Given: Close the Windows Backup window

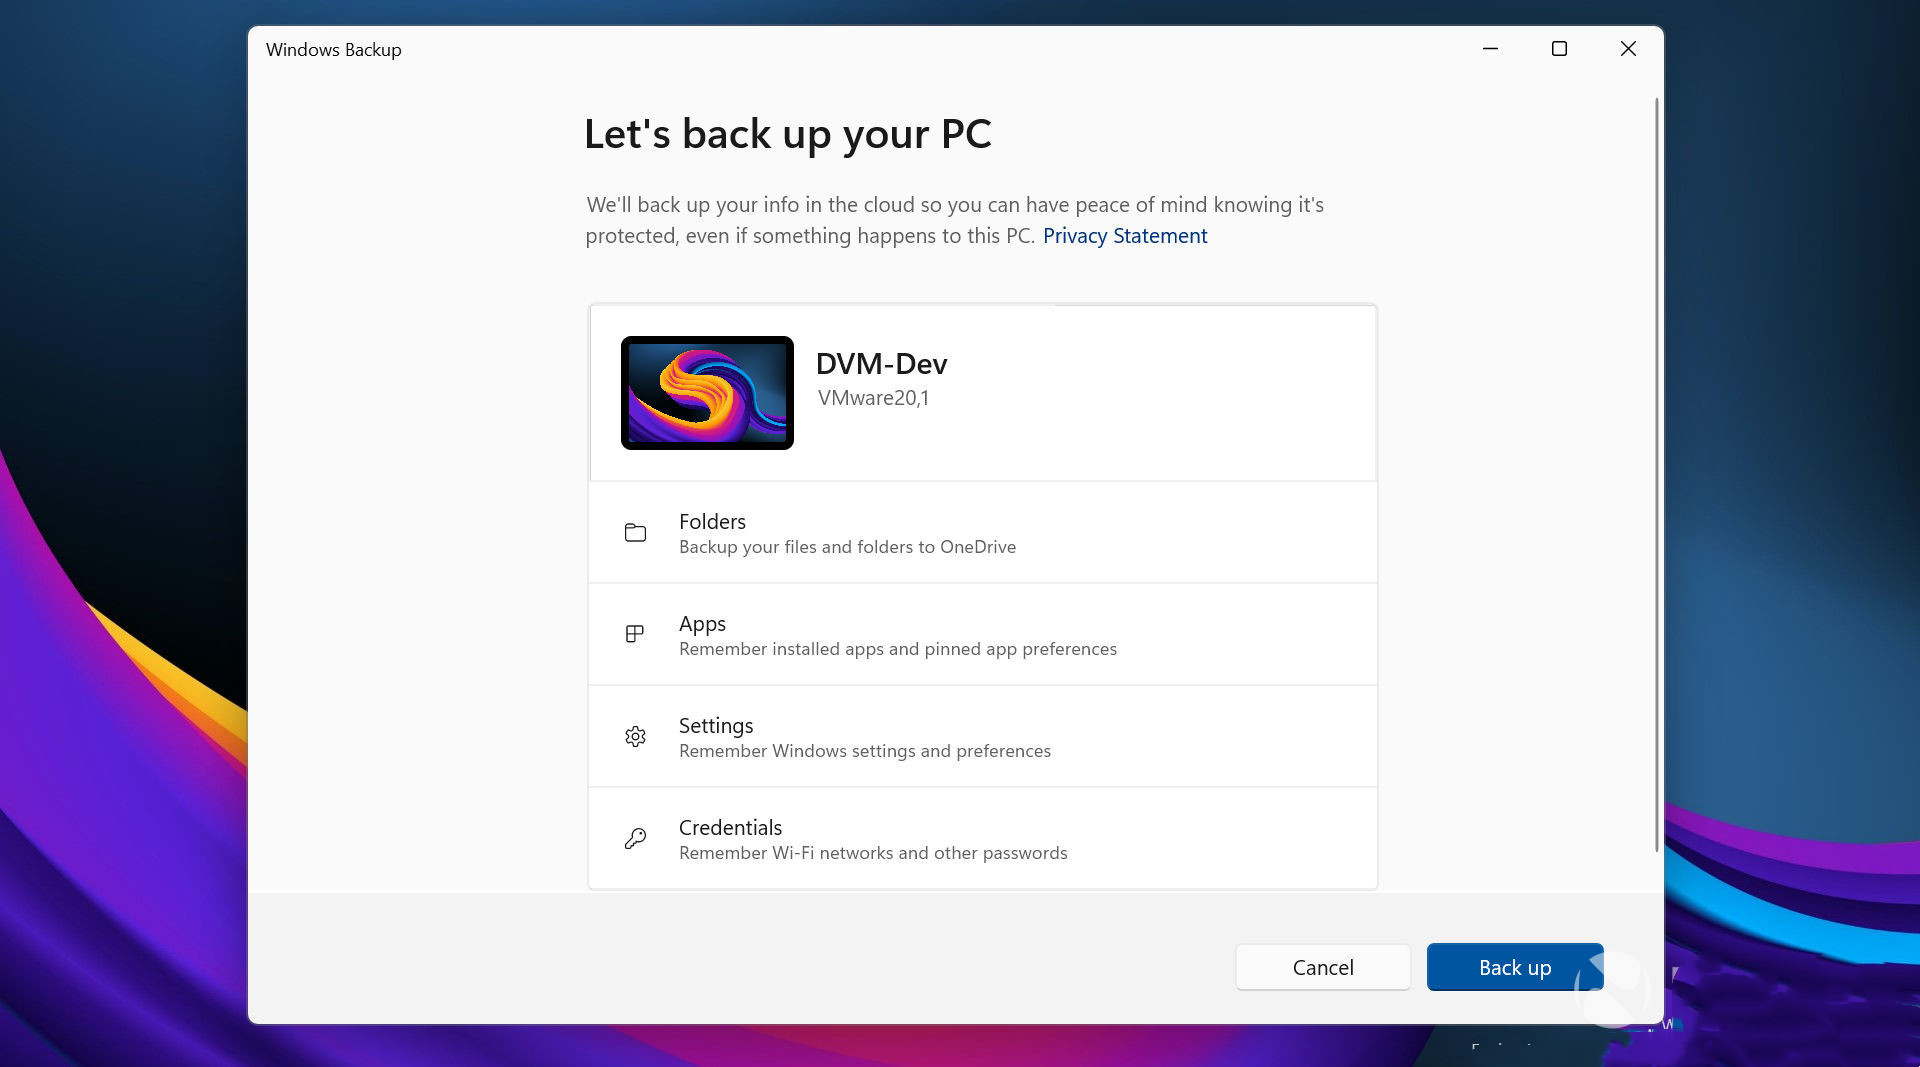Looking at the screenshot, I should pos(1628,49).
